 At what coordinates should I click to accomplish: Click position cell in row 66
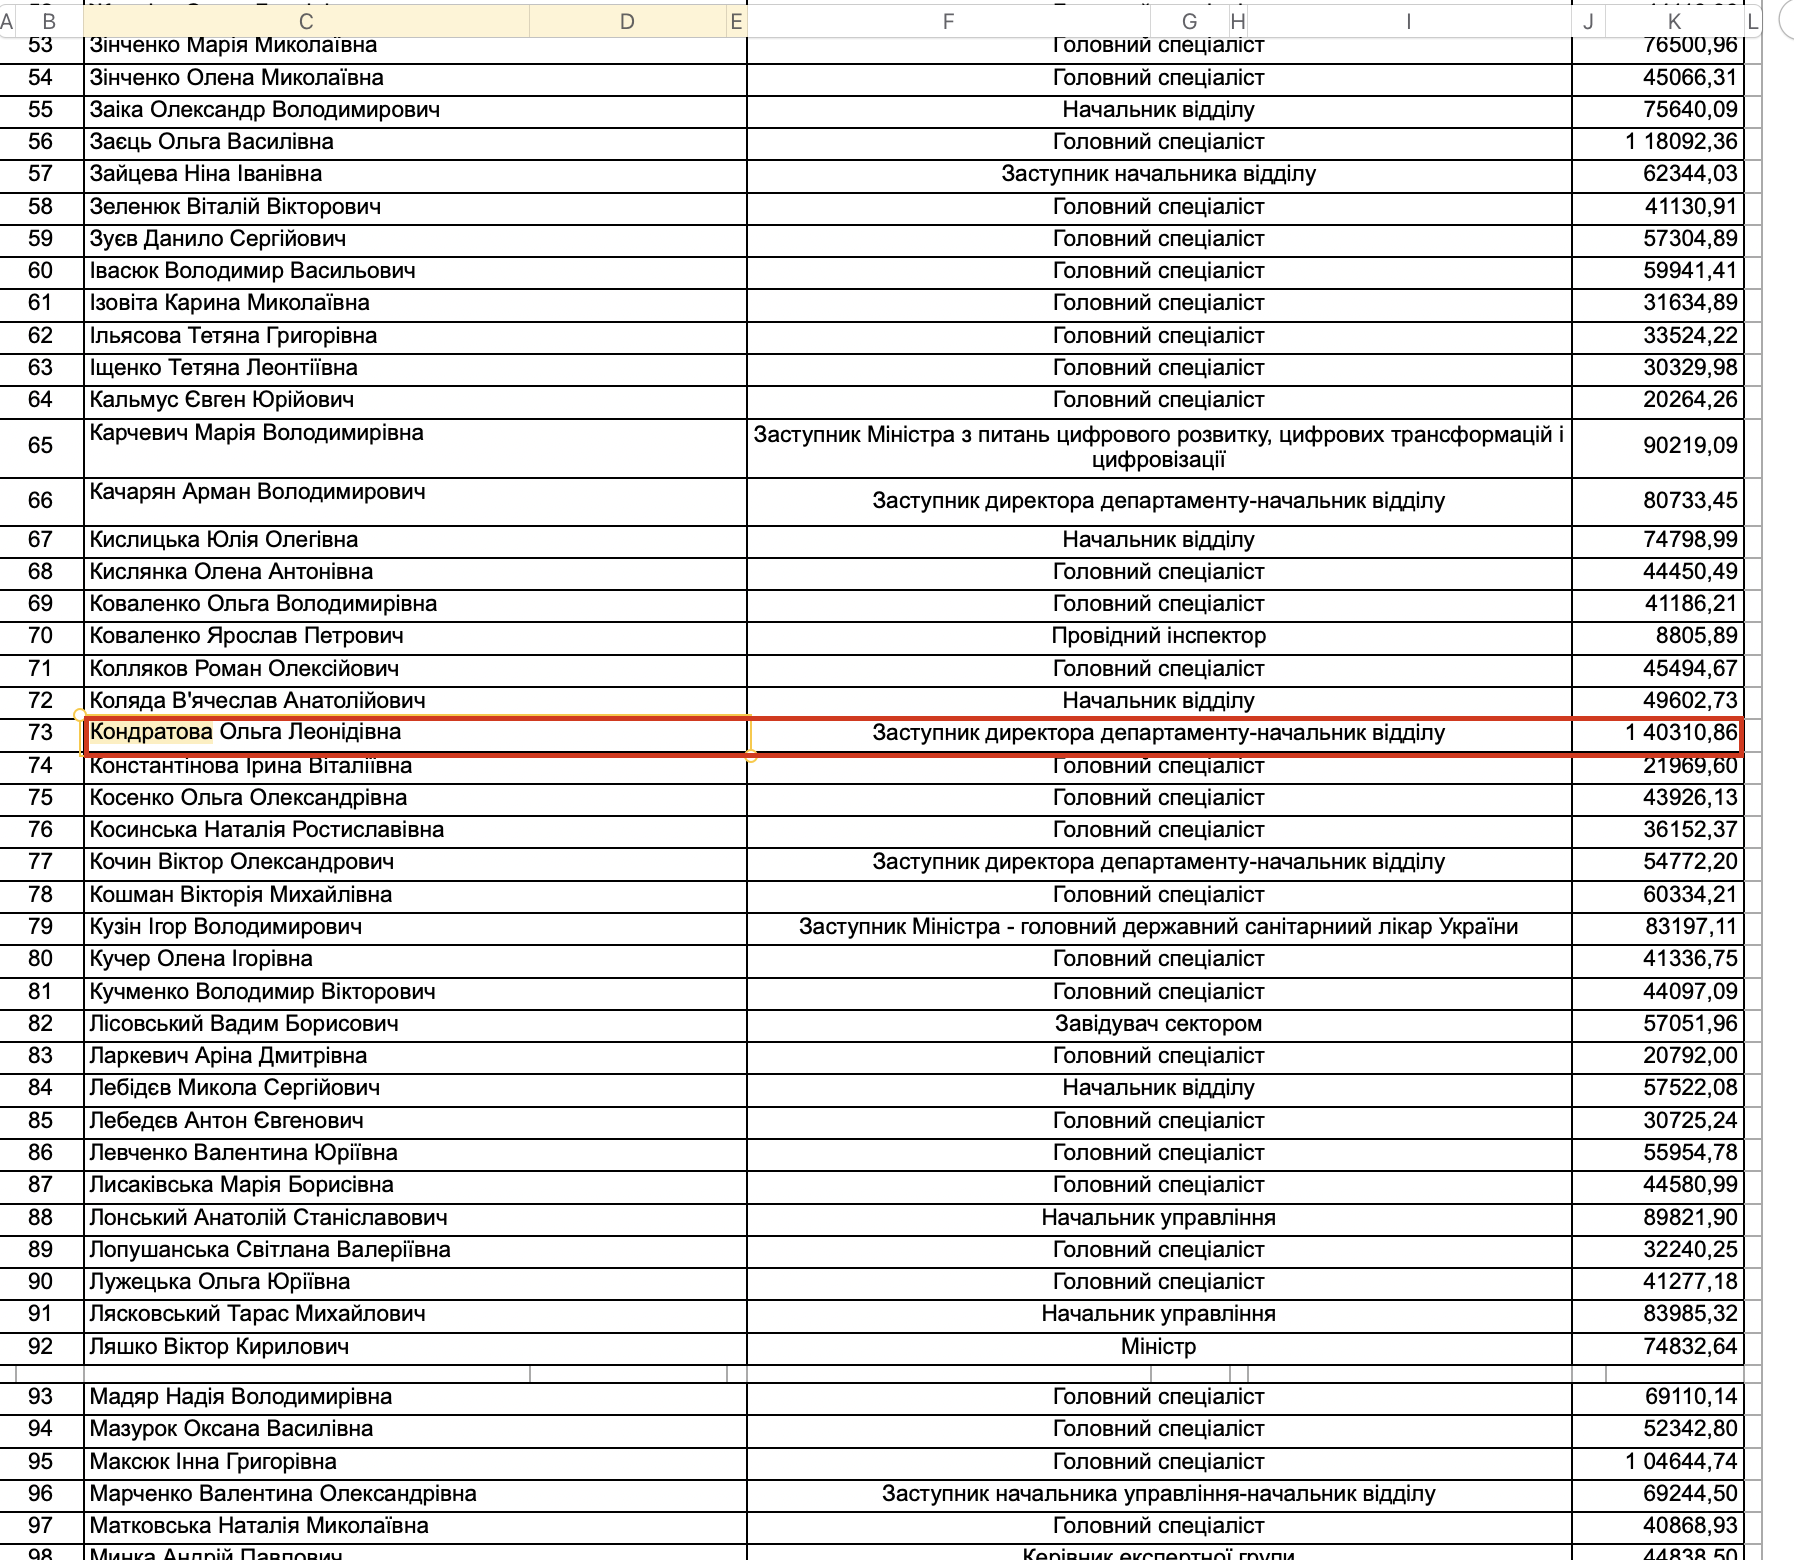[1159, 502]
